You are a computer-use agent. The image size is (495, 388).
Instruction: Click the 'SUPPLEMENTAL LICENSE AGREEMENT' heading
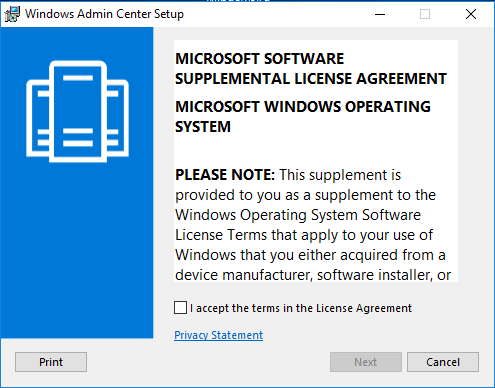click(311, 79)
